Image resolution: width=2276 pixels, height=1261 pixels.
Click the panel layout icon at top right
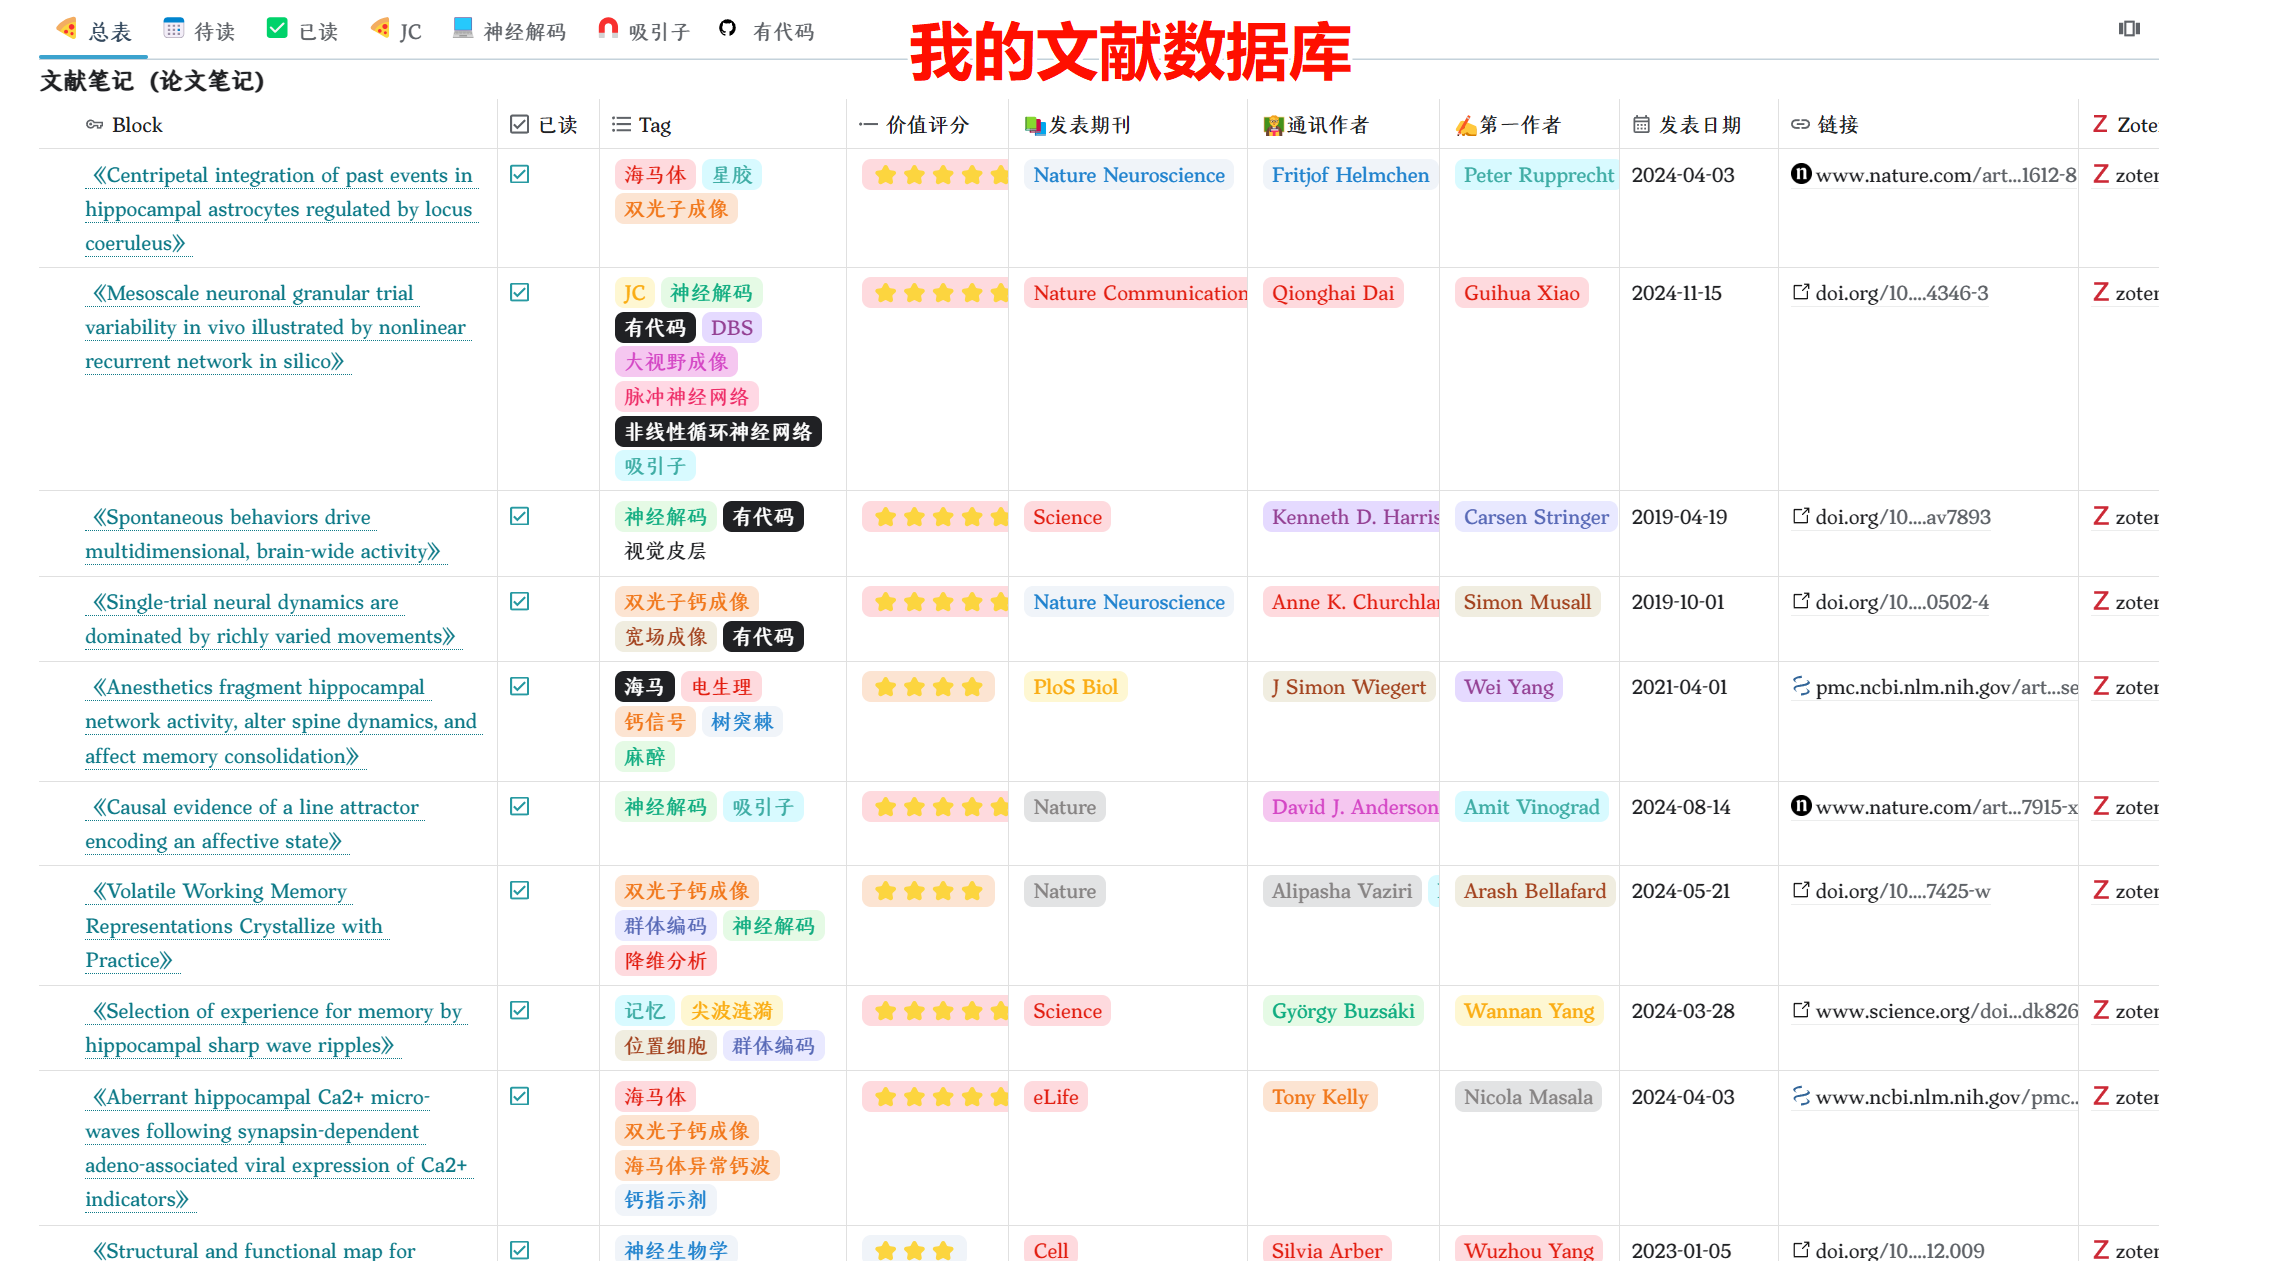pos(2129,28)
